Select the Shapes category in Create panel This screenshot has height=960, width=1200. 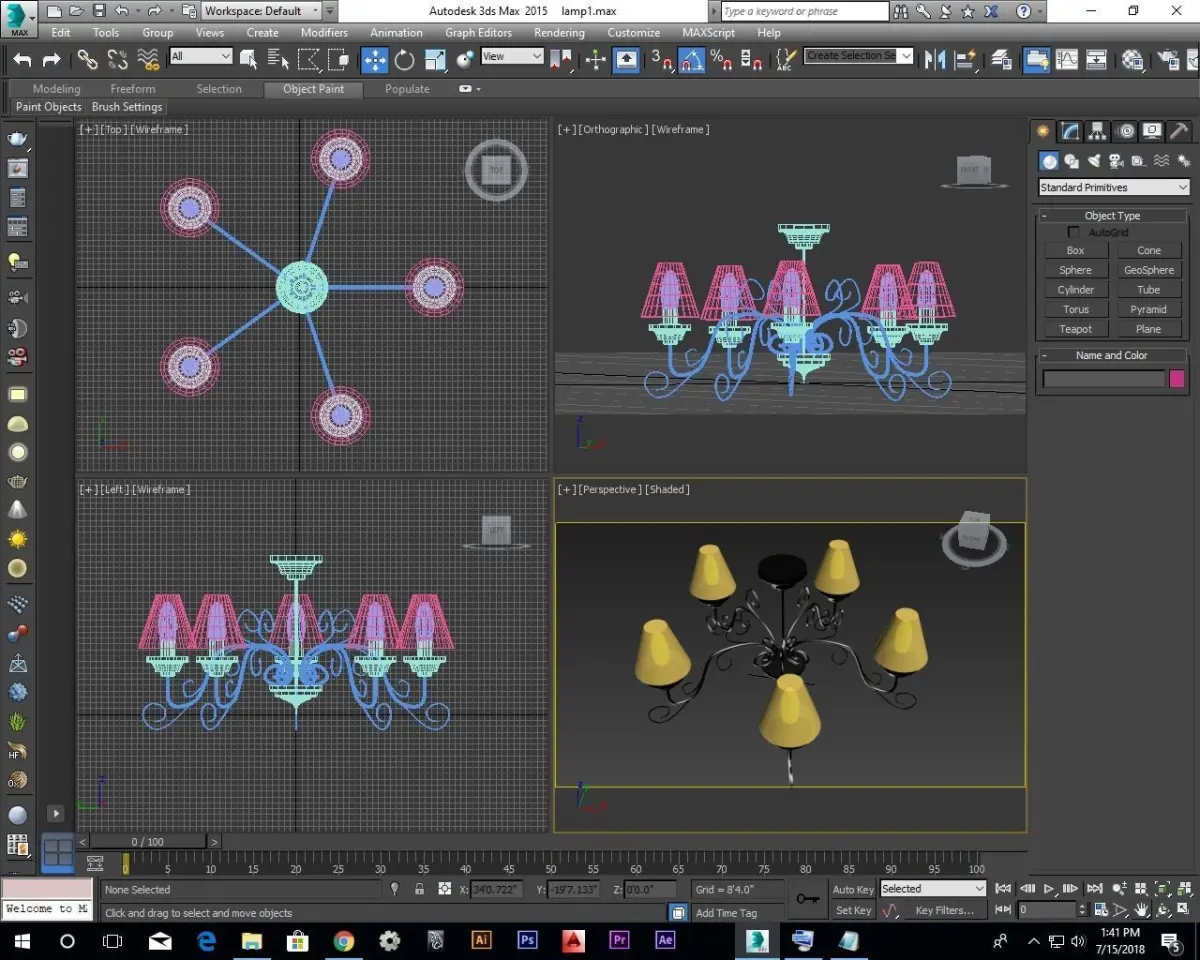tap(1071, 161)
